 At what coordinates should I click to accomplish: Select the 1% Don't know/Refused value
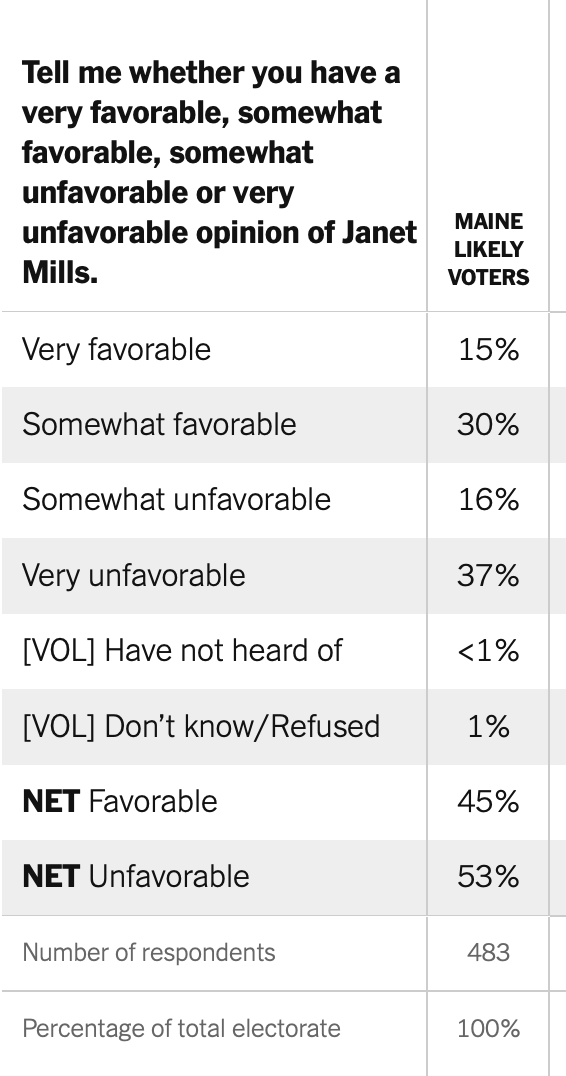click(488, 726)
